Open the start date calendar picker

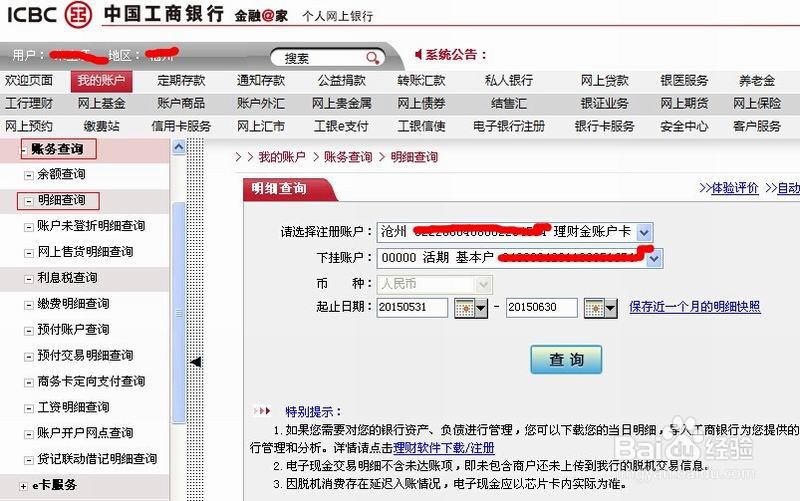click(471, 308)
